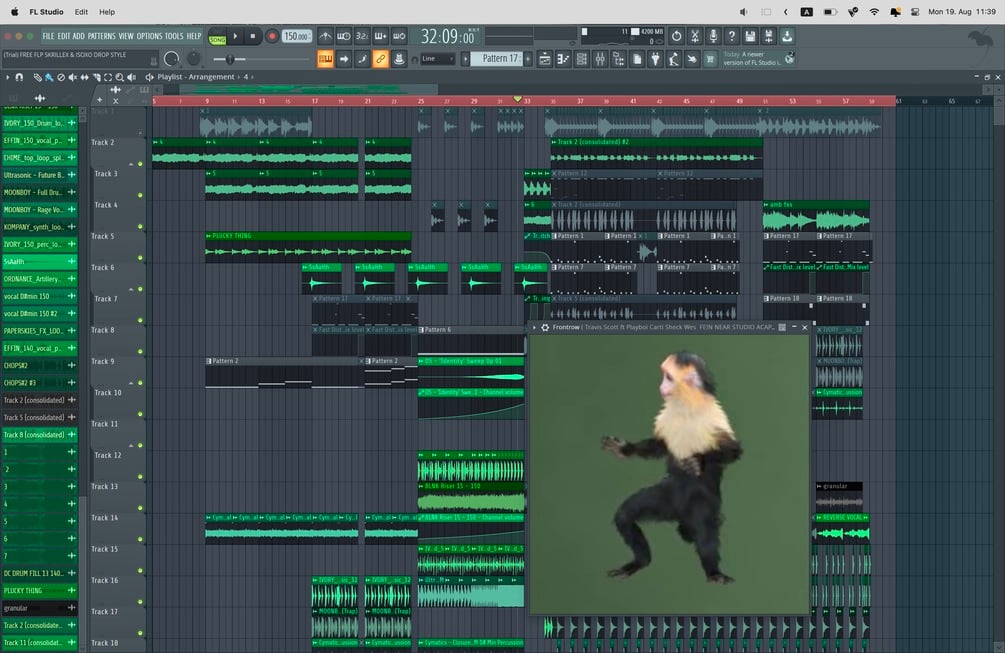This screenshot has height=653, width=1005.
Task: Open the FILE menu
Action: point(48,36)
